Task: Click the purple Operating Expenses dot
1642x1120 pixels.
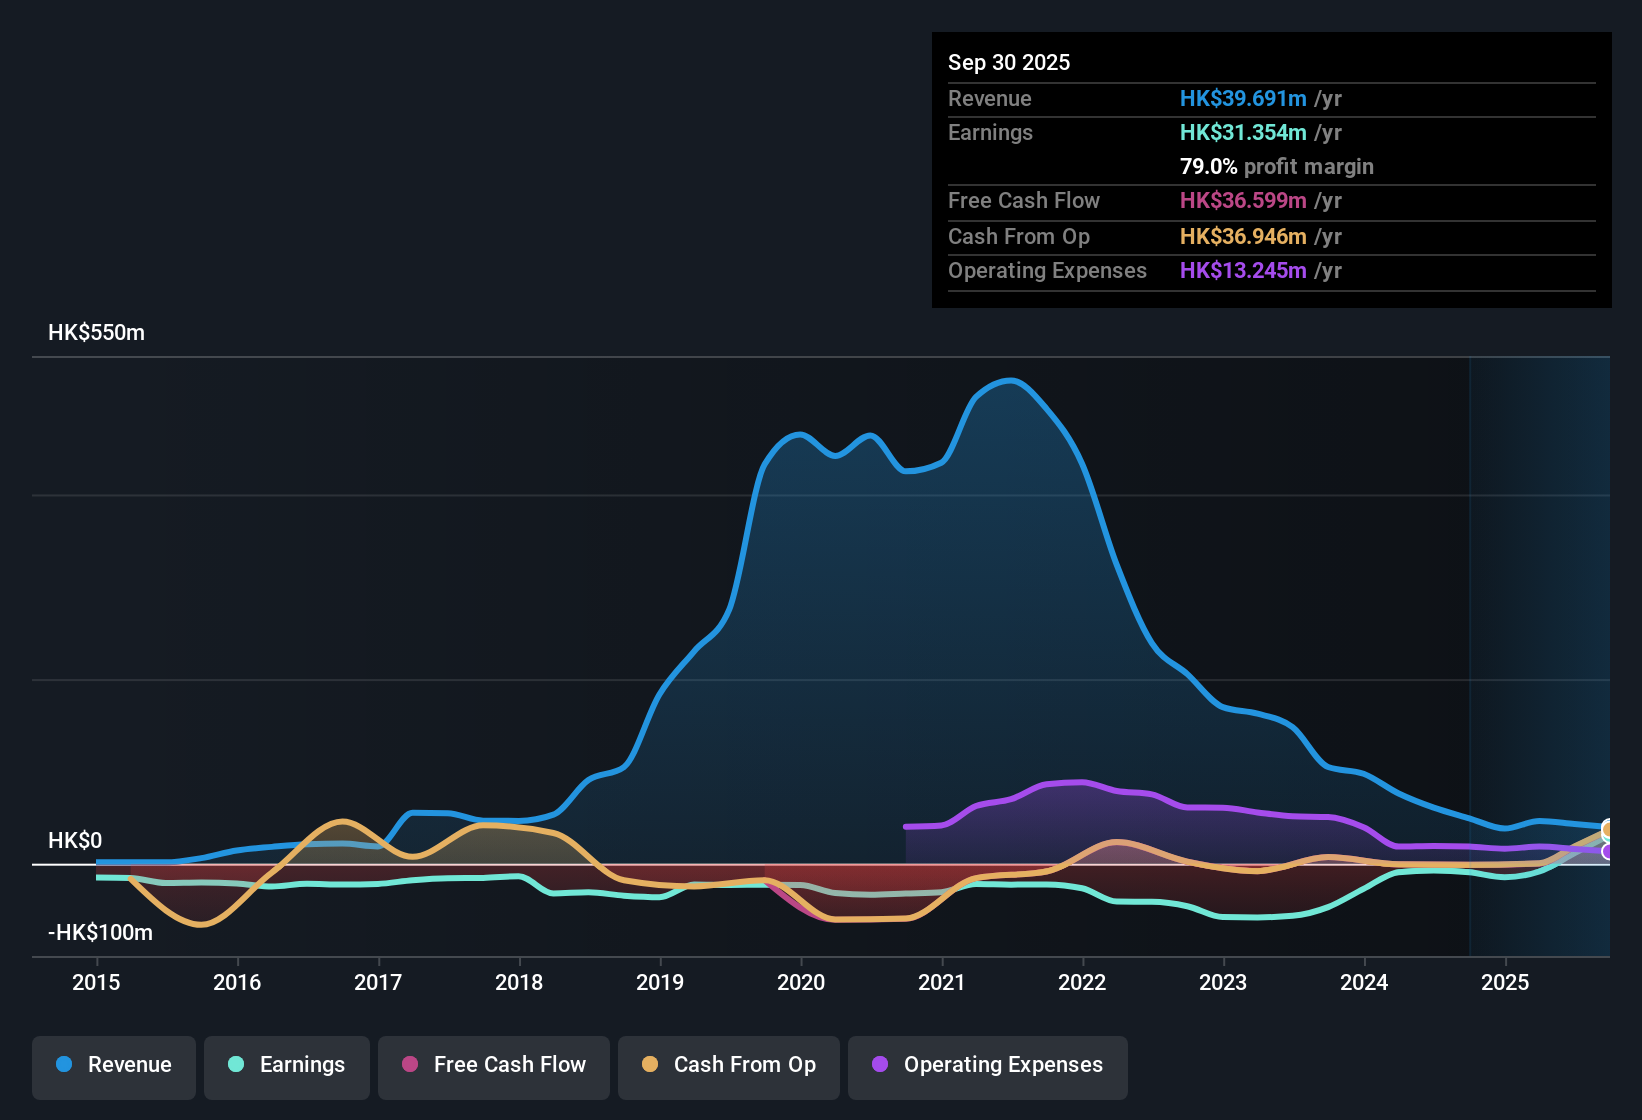Action: coord(881,1065)
